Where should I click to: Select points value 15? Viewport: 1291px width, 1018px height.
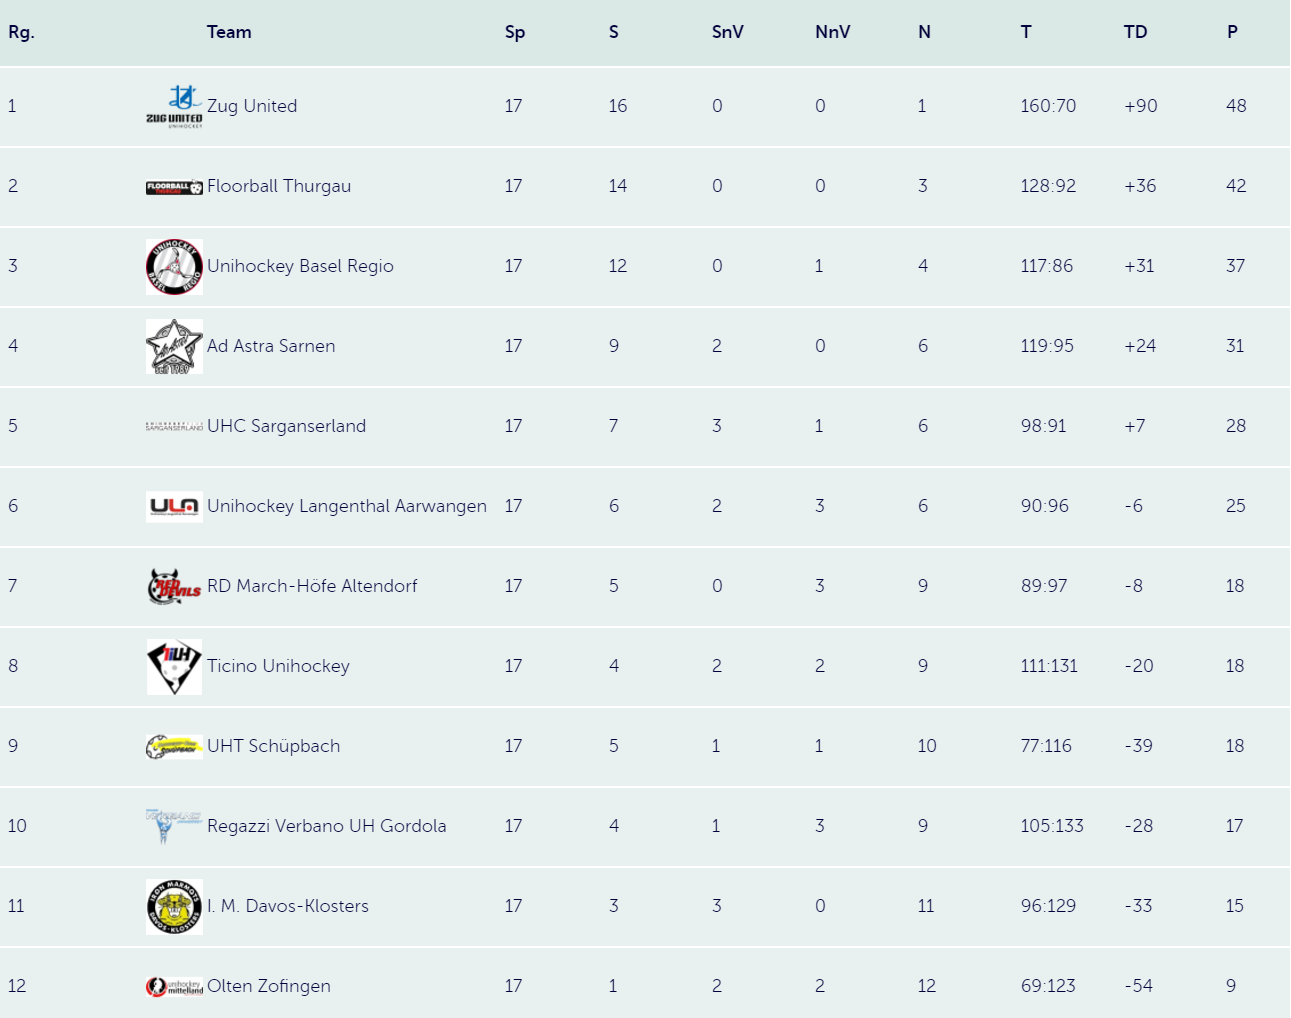click(x=1235, y=906)
